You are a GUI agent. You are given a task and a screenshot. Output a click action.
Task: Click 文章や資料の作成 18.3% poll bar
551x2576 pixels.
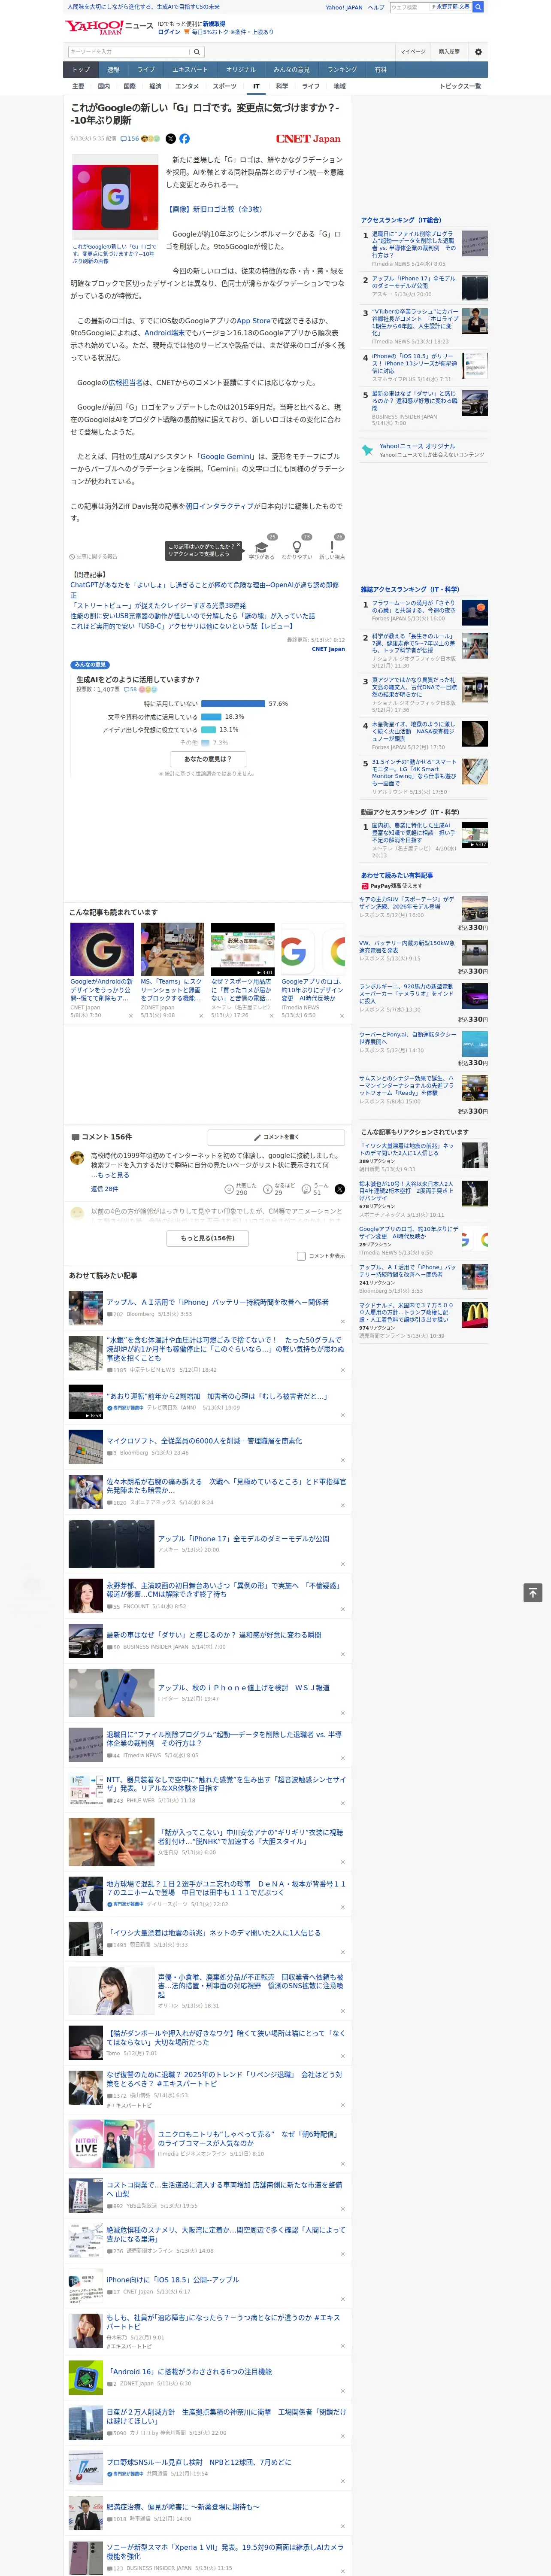[211, 716]
